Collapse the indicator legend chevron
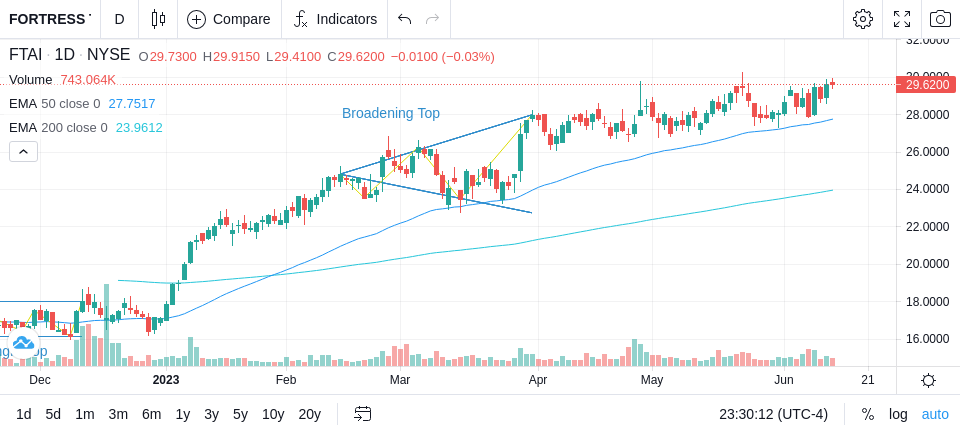960x433 pixels. pos(23,151)
